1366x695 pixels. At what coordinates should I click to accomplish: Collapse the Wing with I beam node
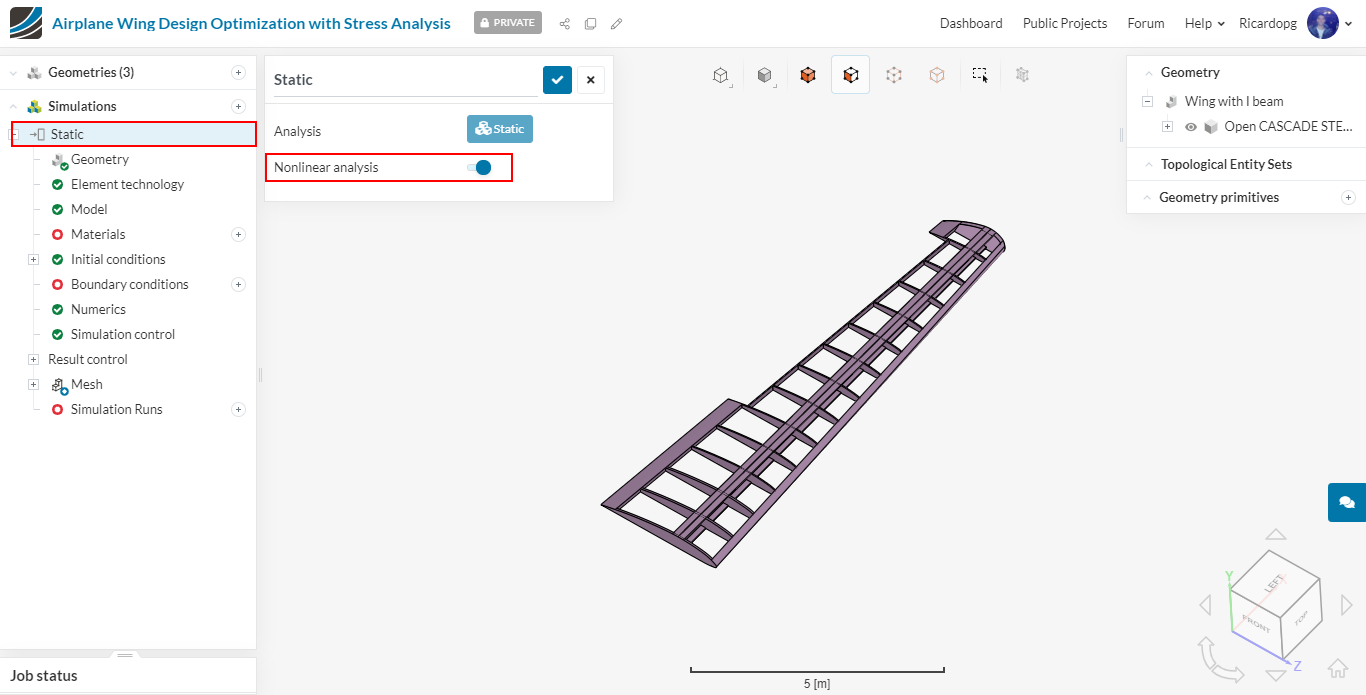pos(1147,101)
